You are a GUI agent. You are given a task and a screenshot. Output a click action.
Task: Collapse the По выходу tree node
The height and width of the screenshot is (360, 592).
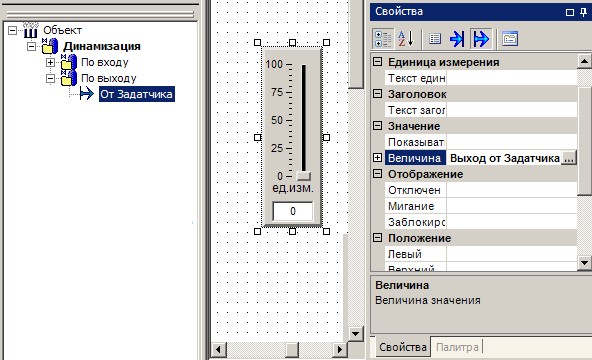point(50,78)
